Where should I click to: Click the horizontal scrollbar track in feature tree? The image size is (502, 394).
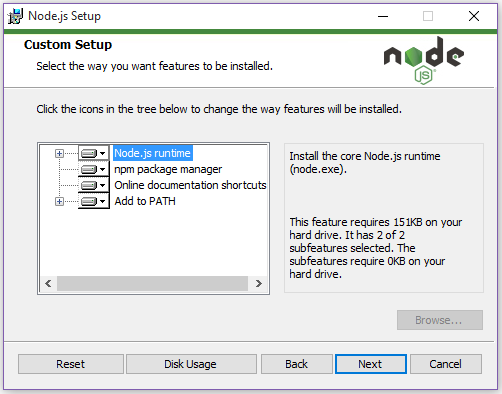point(152,284)
